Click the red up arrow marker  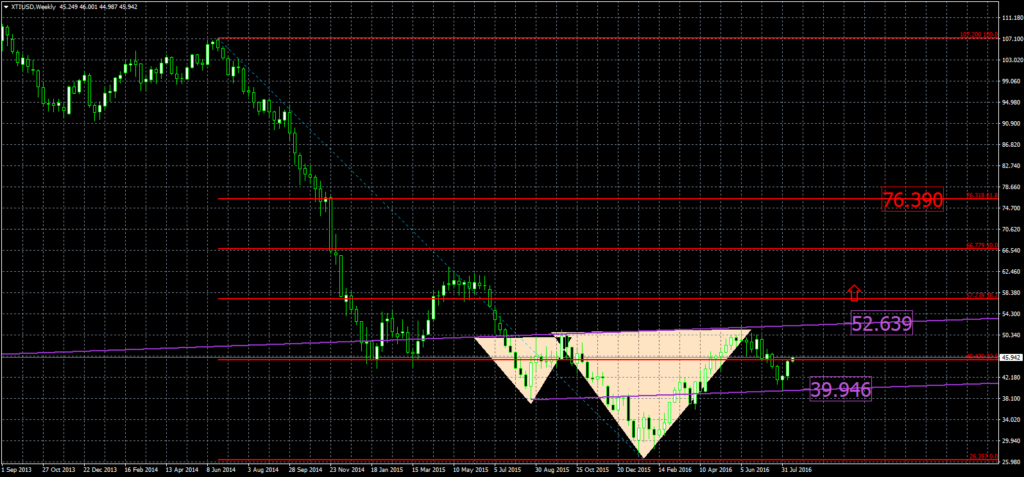click(854, 292)
